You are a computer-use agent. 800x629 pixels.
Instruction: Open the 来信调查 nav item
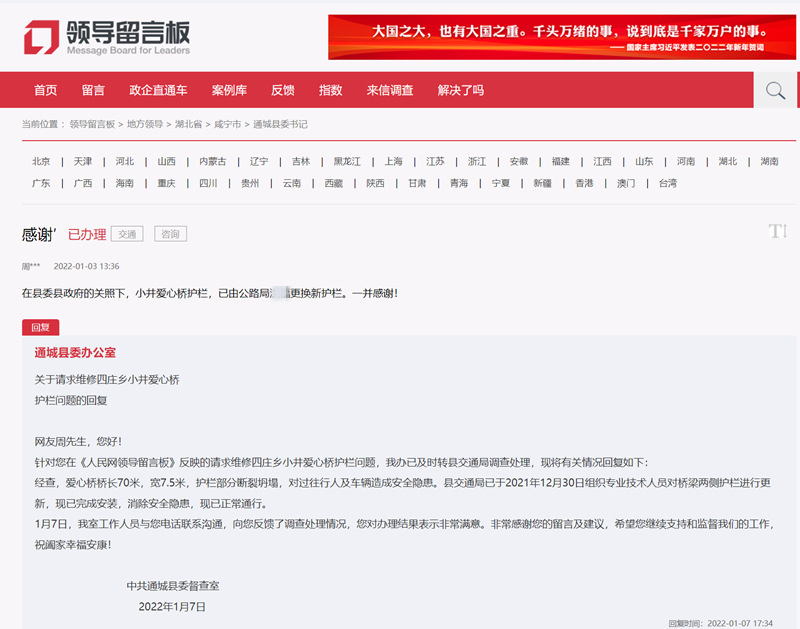[x=390, y=90]
